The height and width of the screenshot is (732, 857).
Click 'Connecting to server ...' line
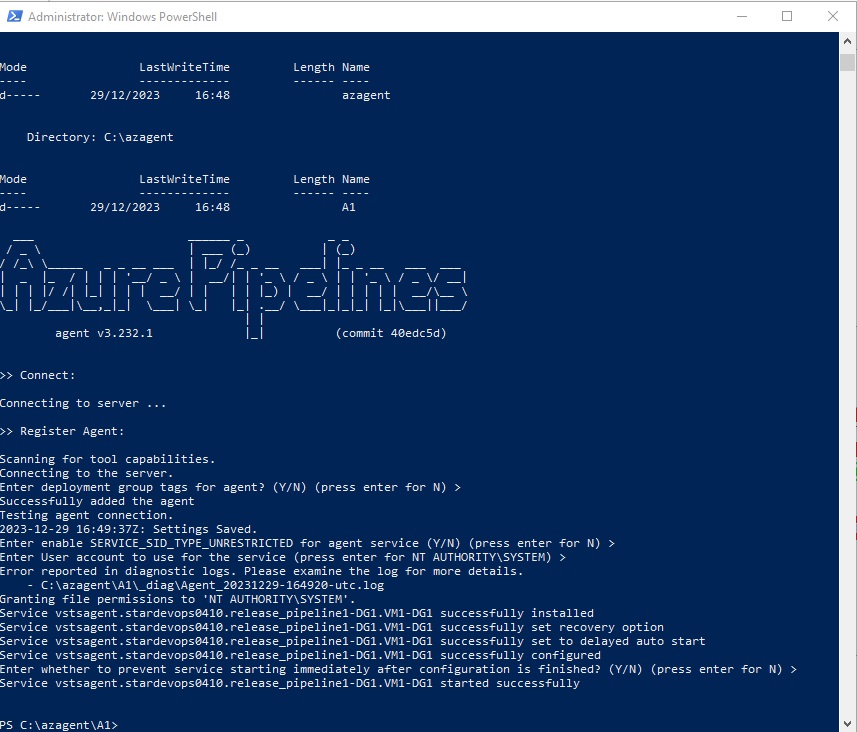point(83,403)
